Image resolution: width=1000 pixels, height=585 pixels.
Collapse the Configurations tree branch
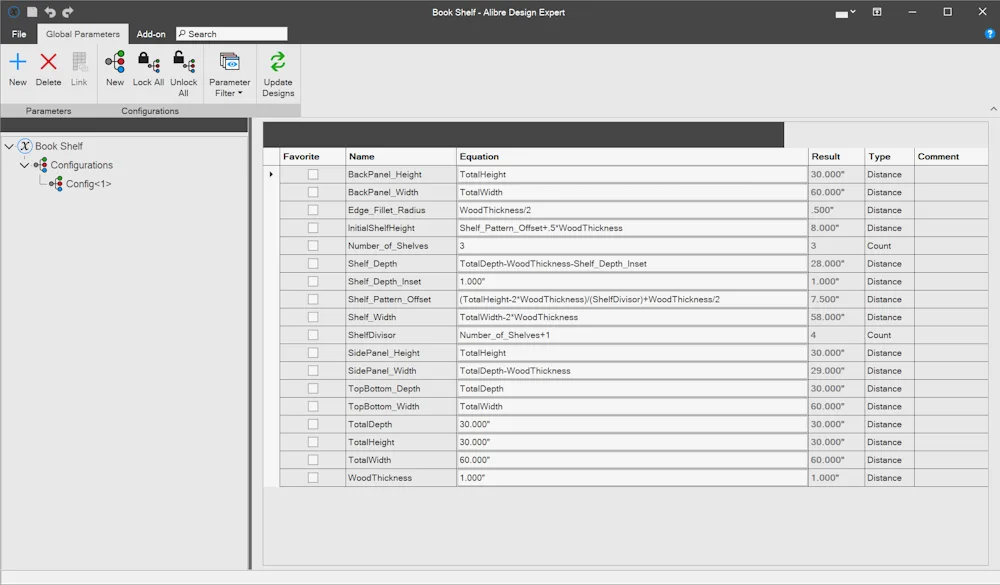click(24, 165)
